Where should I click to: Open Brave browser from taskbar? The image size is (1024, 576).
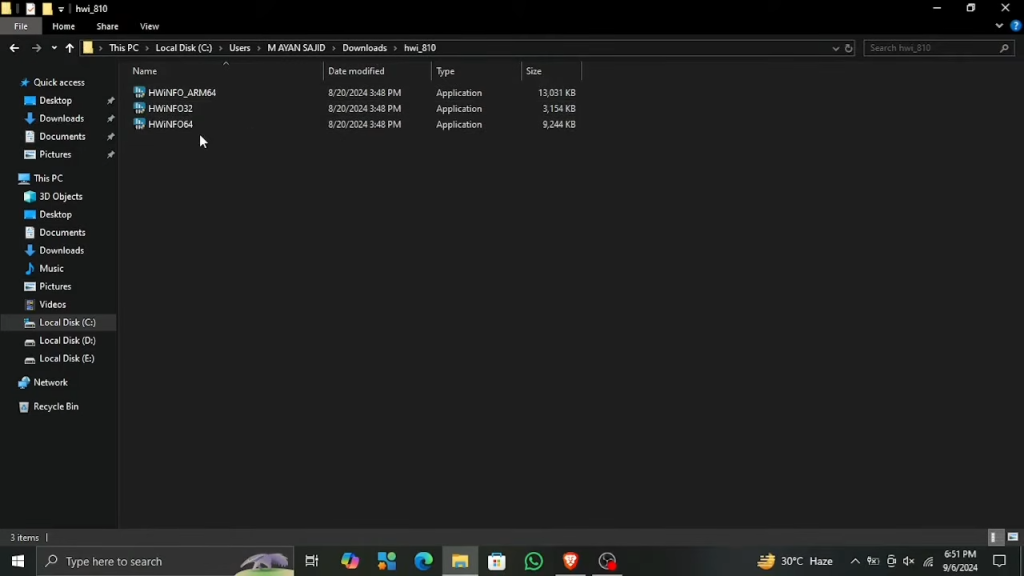[x=570, y=561]
